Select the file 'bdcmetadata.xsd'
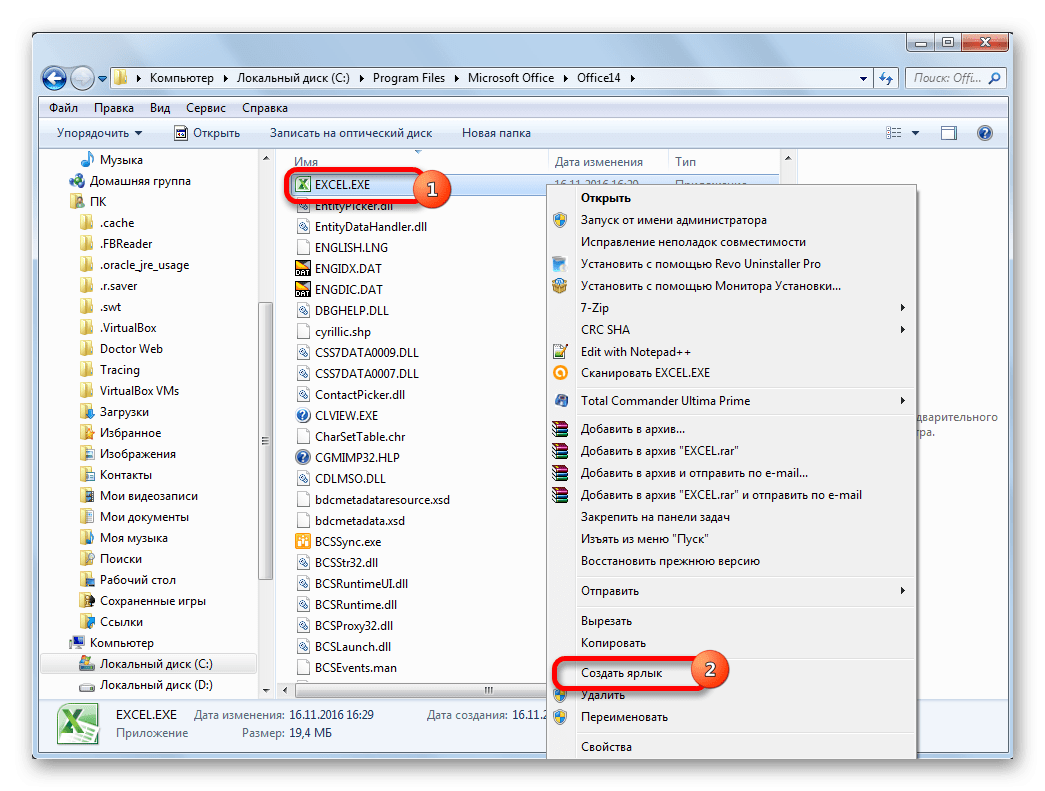 [360, 520]
